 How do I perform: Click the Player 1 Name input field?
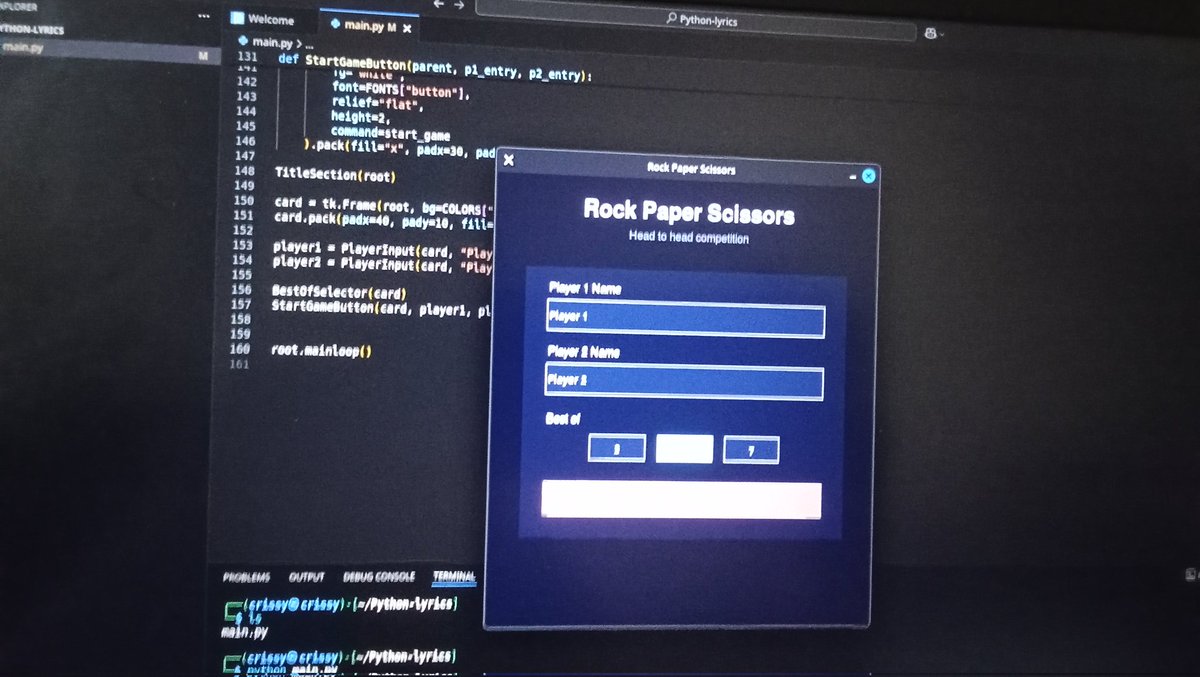click(x=685, y=321)
